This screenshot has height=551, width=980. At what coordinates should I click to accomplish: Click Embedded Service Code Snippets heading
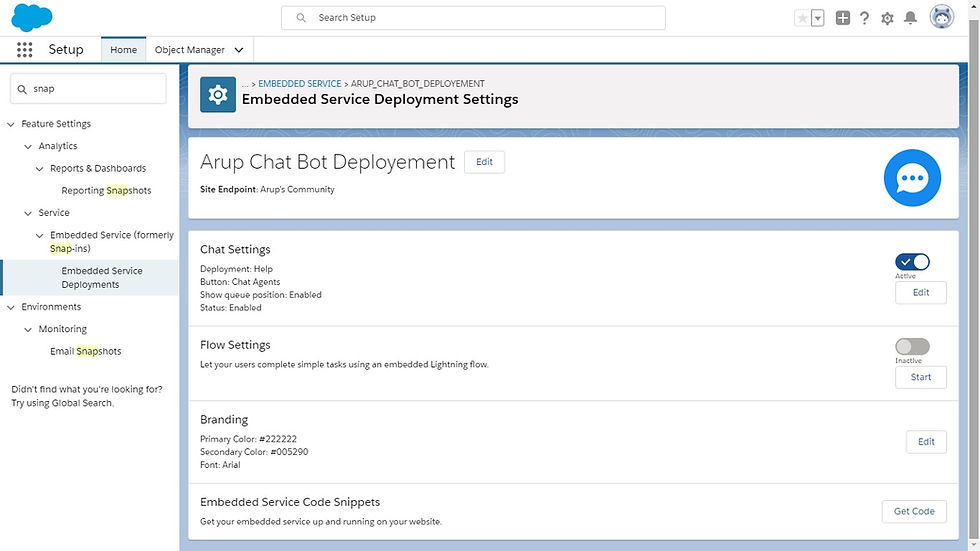(x=290, y=502)
